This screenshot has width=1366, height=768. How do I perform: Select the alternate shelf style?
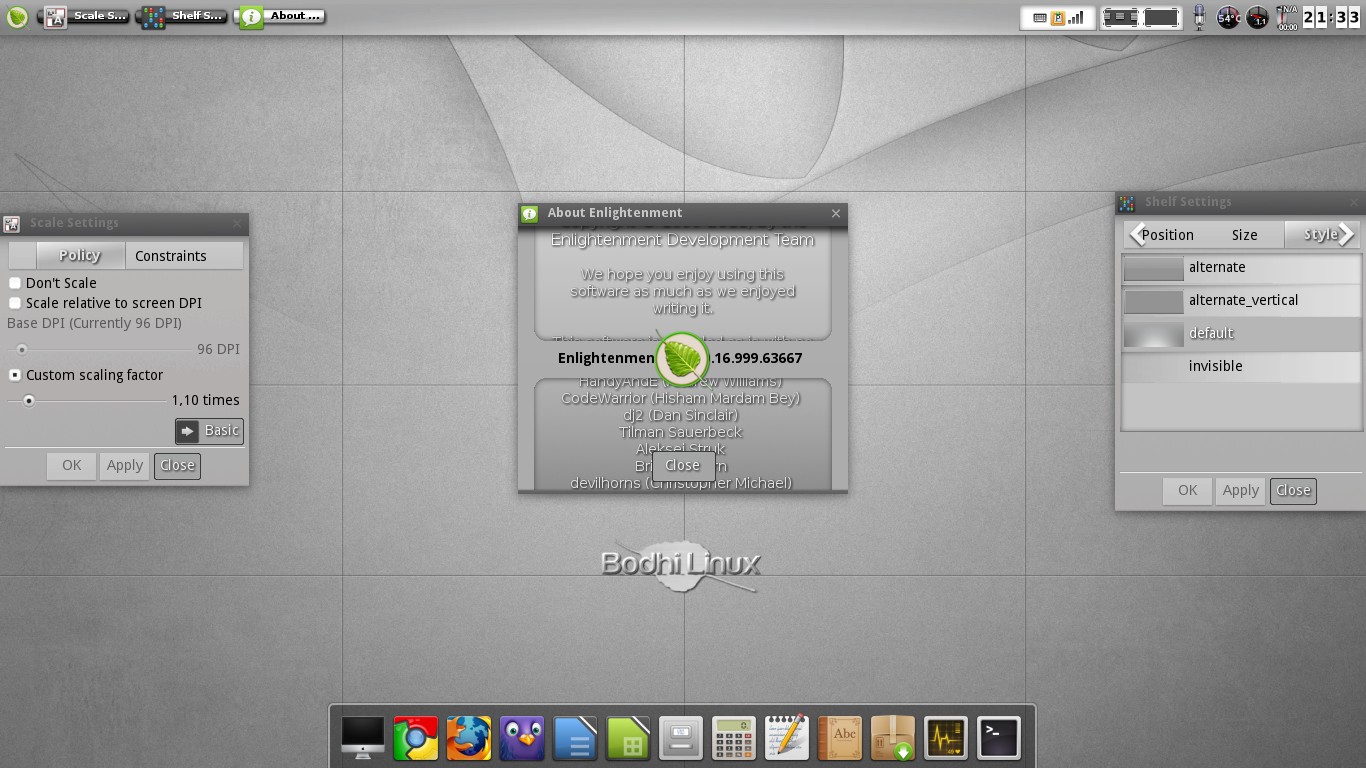pos(1241,268)
